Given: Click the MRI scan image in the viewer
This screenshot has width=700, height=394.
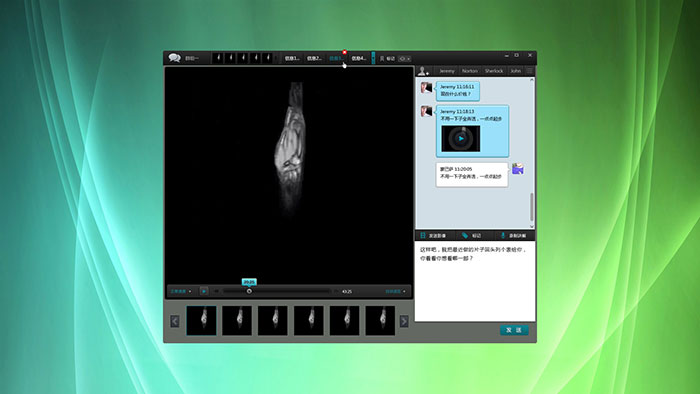Looking at the screenshot, I should tap(290, 148).
